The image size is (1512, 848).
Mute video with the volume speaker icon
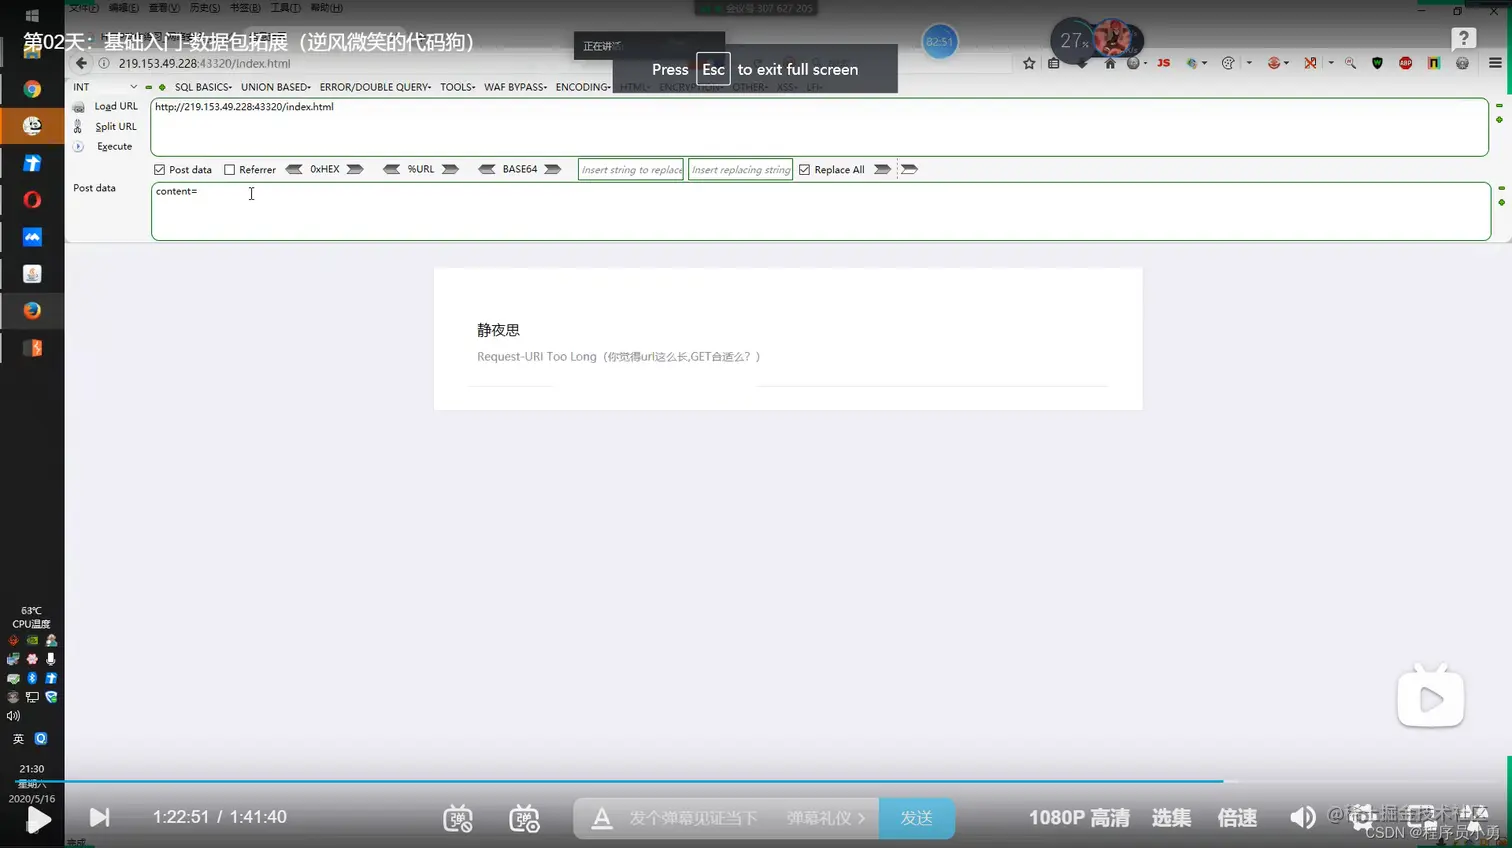(1302, 818)
